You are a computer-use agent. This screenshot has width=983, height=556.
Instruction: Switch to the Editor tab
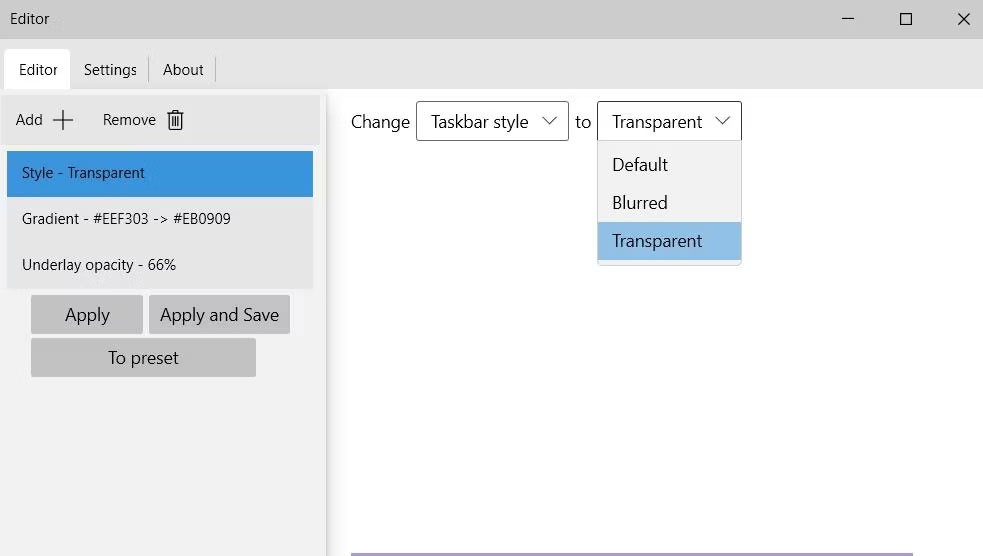pos(38,70)
